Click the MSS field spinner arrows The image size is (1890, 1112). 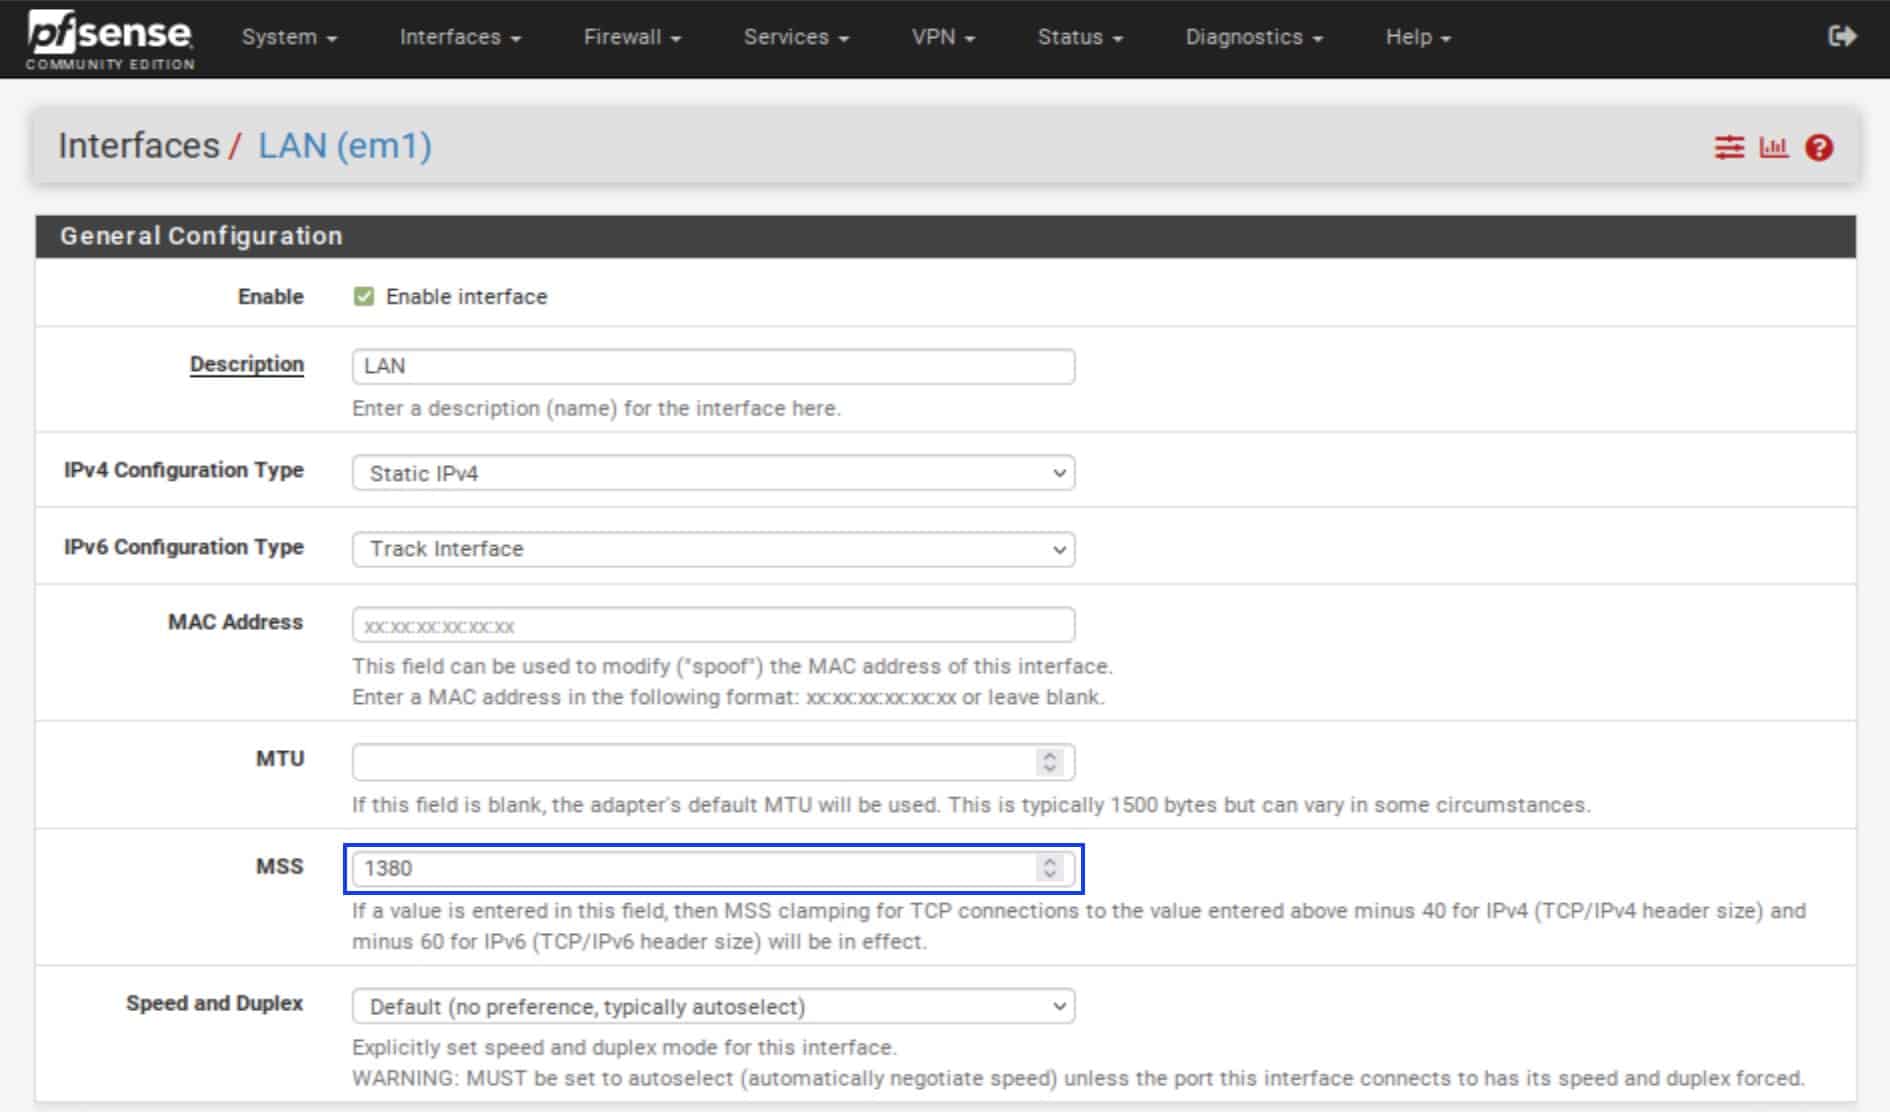[x=1049, y=868]
